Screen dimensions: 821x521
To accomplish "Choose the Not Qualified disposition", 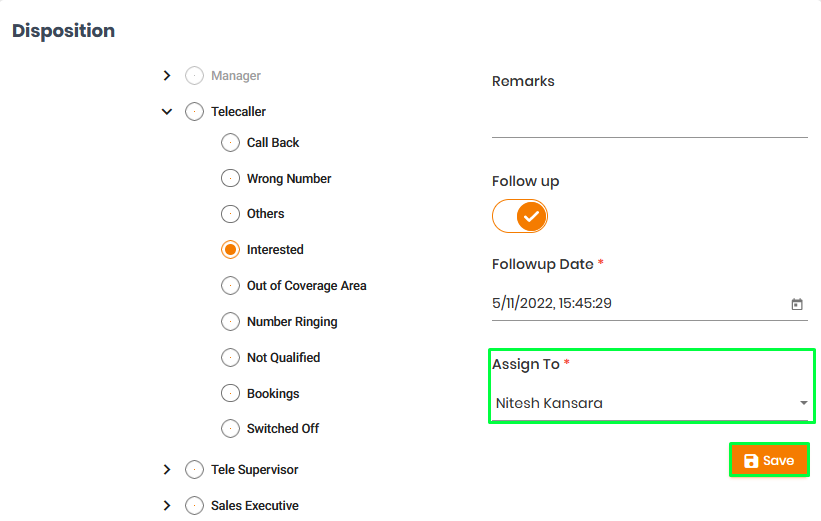I will click(x=230, y=358).
